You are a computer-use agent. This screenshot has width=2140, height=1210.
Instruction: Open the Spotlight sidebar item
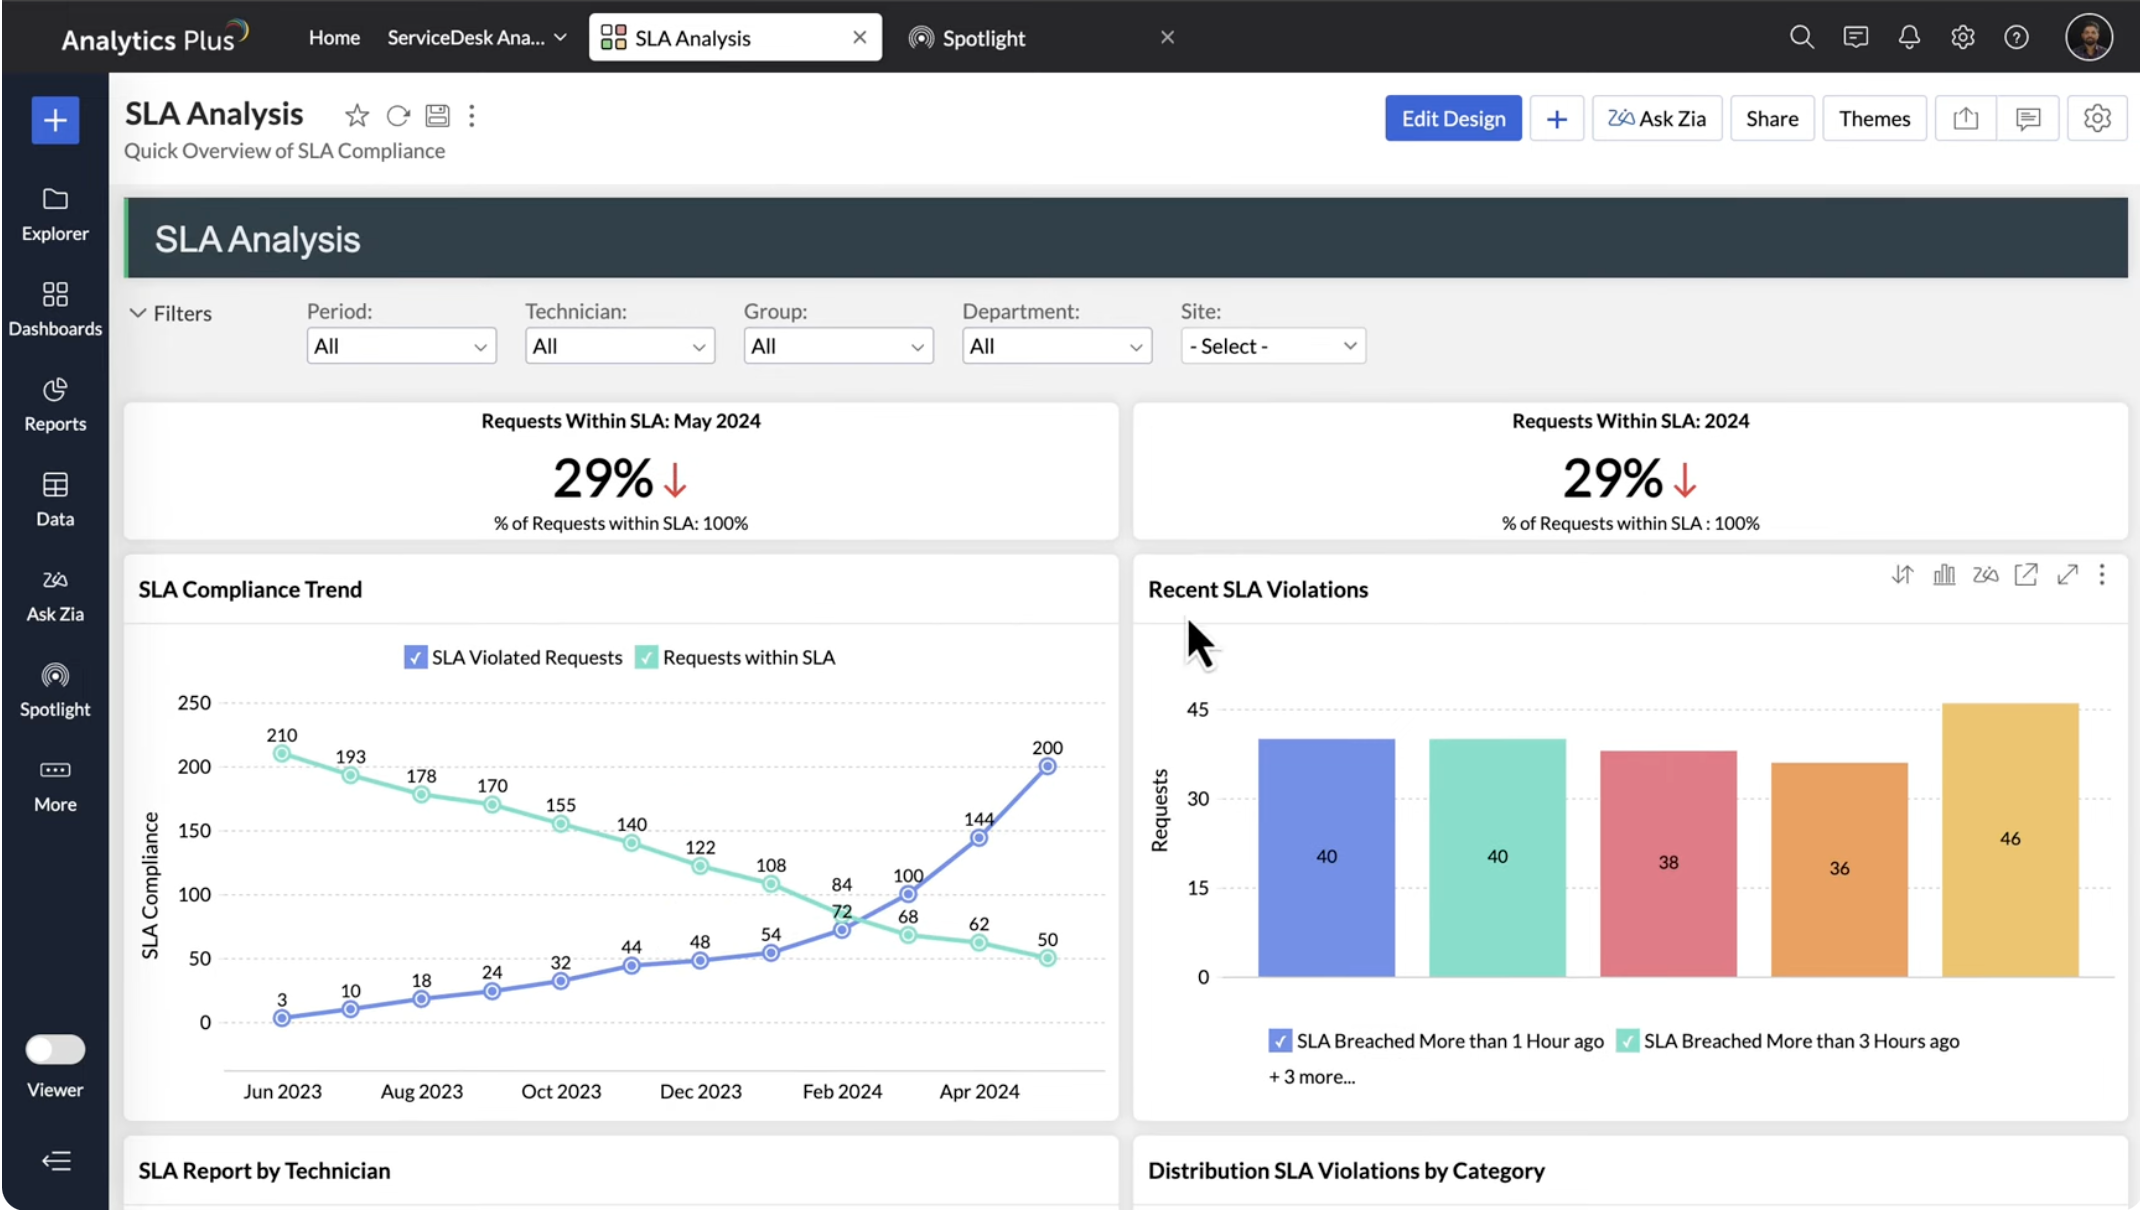tap(55, 690)
